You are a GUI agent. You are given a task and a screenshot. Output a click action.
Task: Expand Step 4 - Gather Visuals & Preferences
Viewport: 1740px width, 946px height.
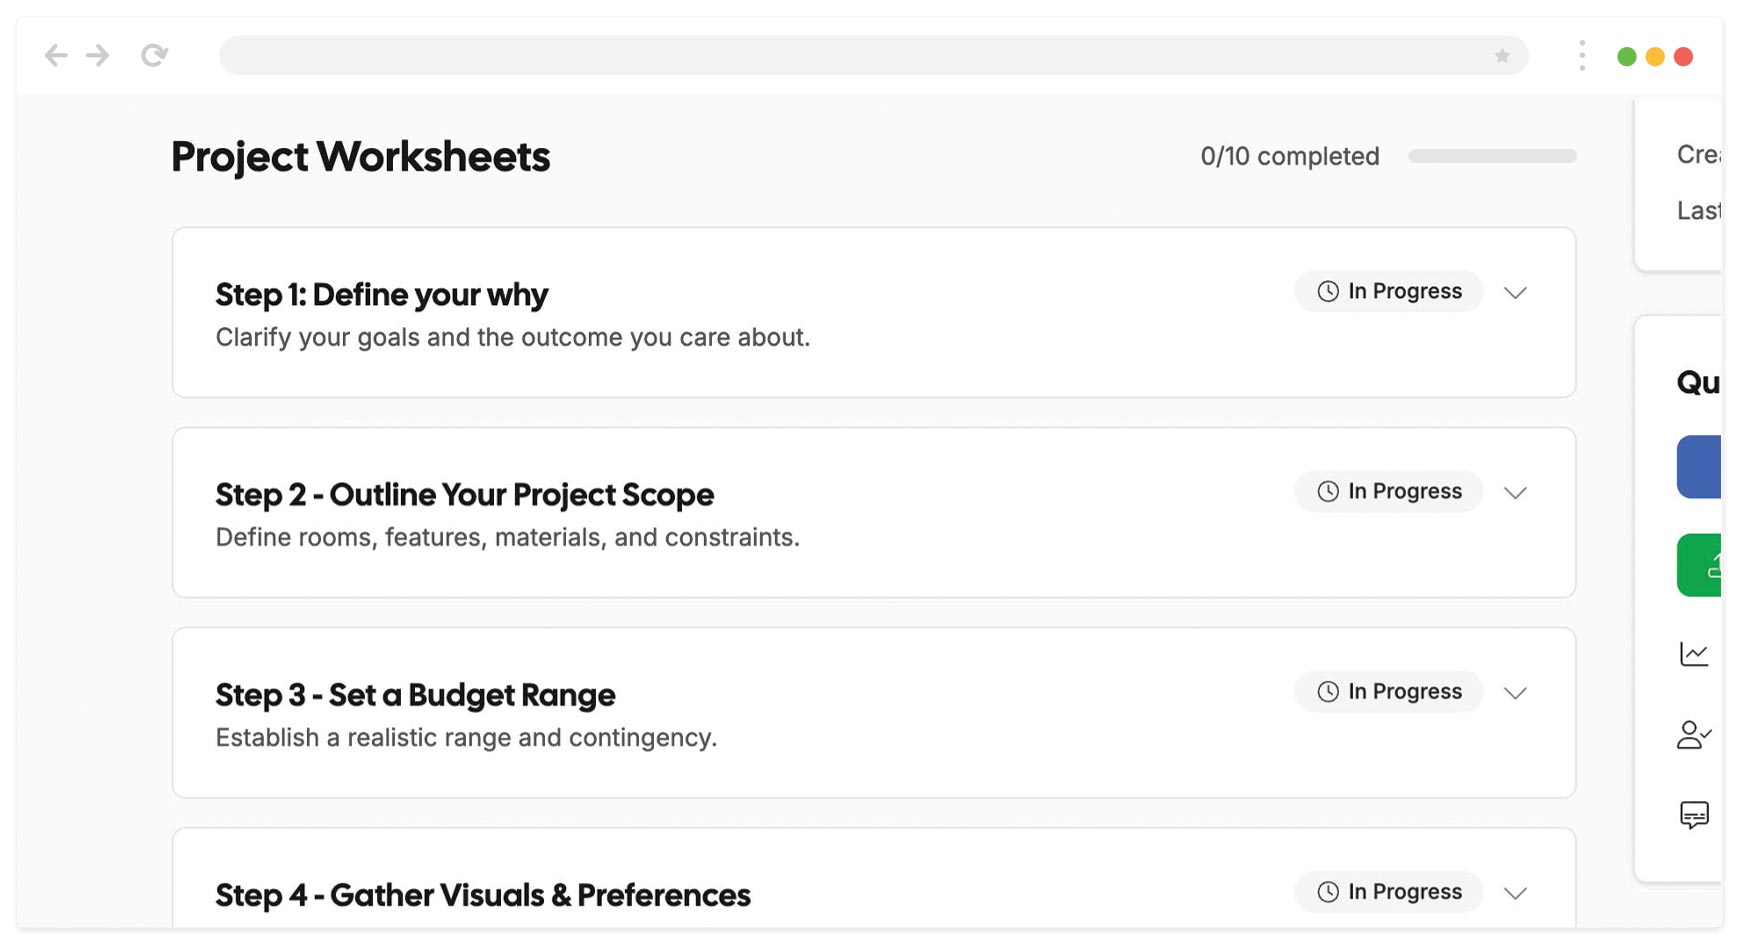point(1515,893)
